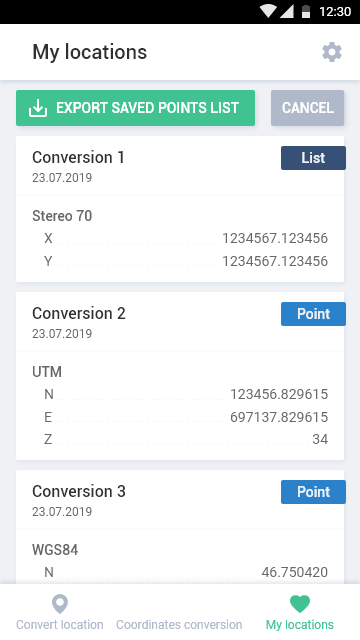Tap the Point badge on Conversion 2
360x640 pixels.
tap(313, 314)
